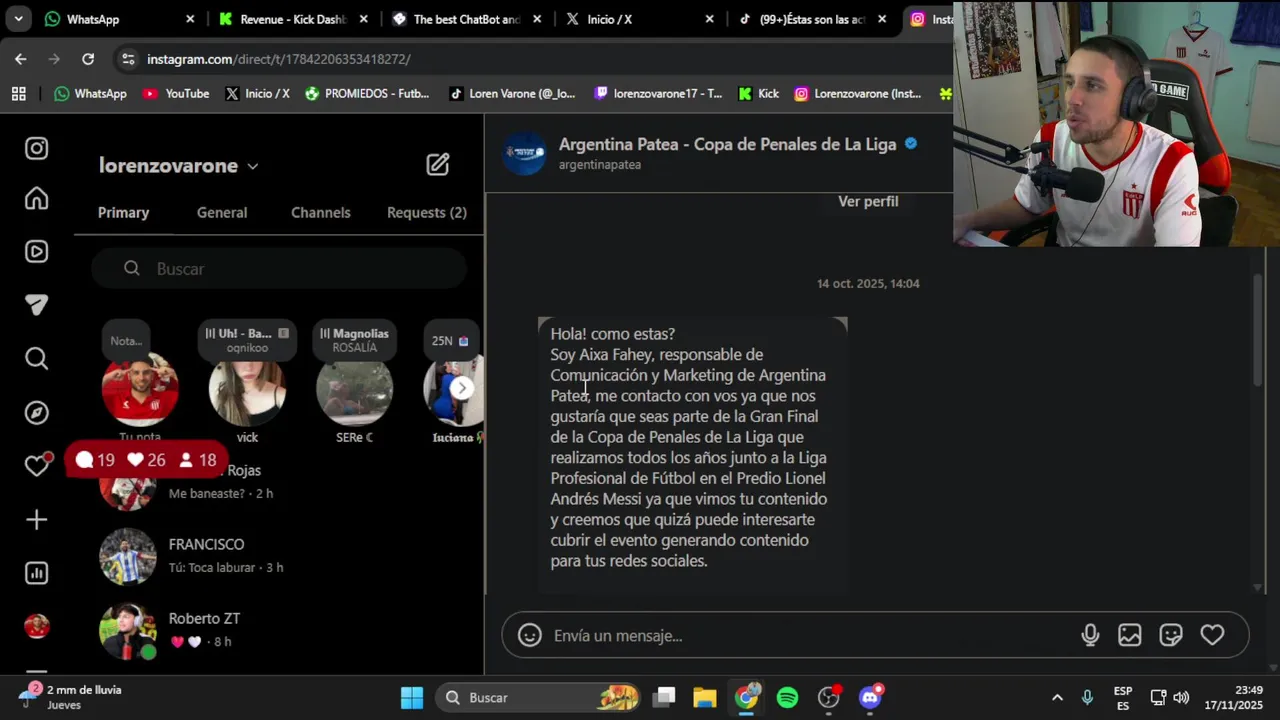
Task: Open Channels tab
Action: coord(321,212)
